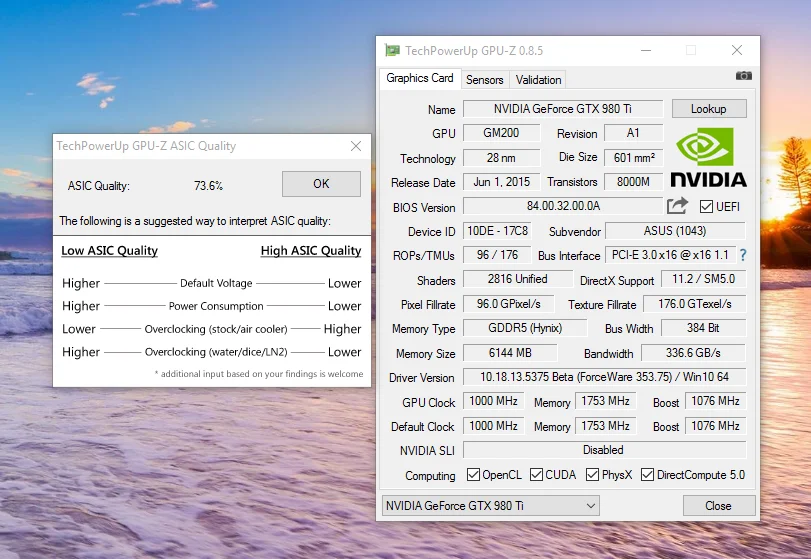Click the Revision field showing A1
This screenshot has height=559, width=811.
coord(634,133)
